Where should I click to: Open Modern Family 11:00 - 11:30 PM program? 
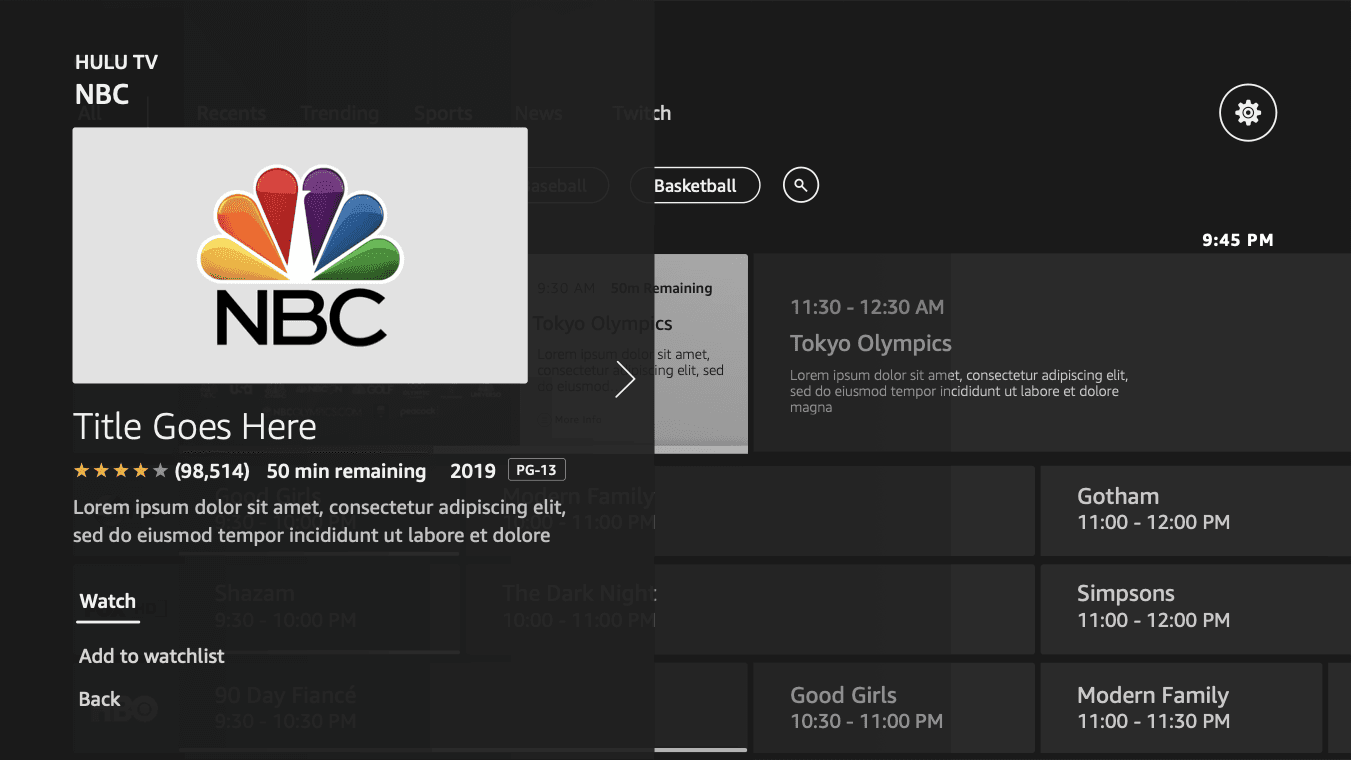pyautogui.click(x=1181, y=708)
